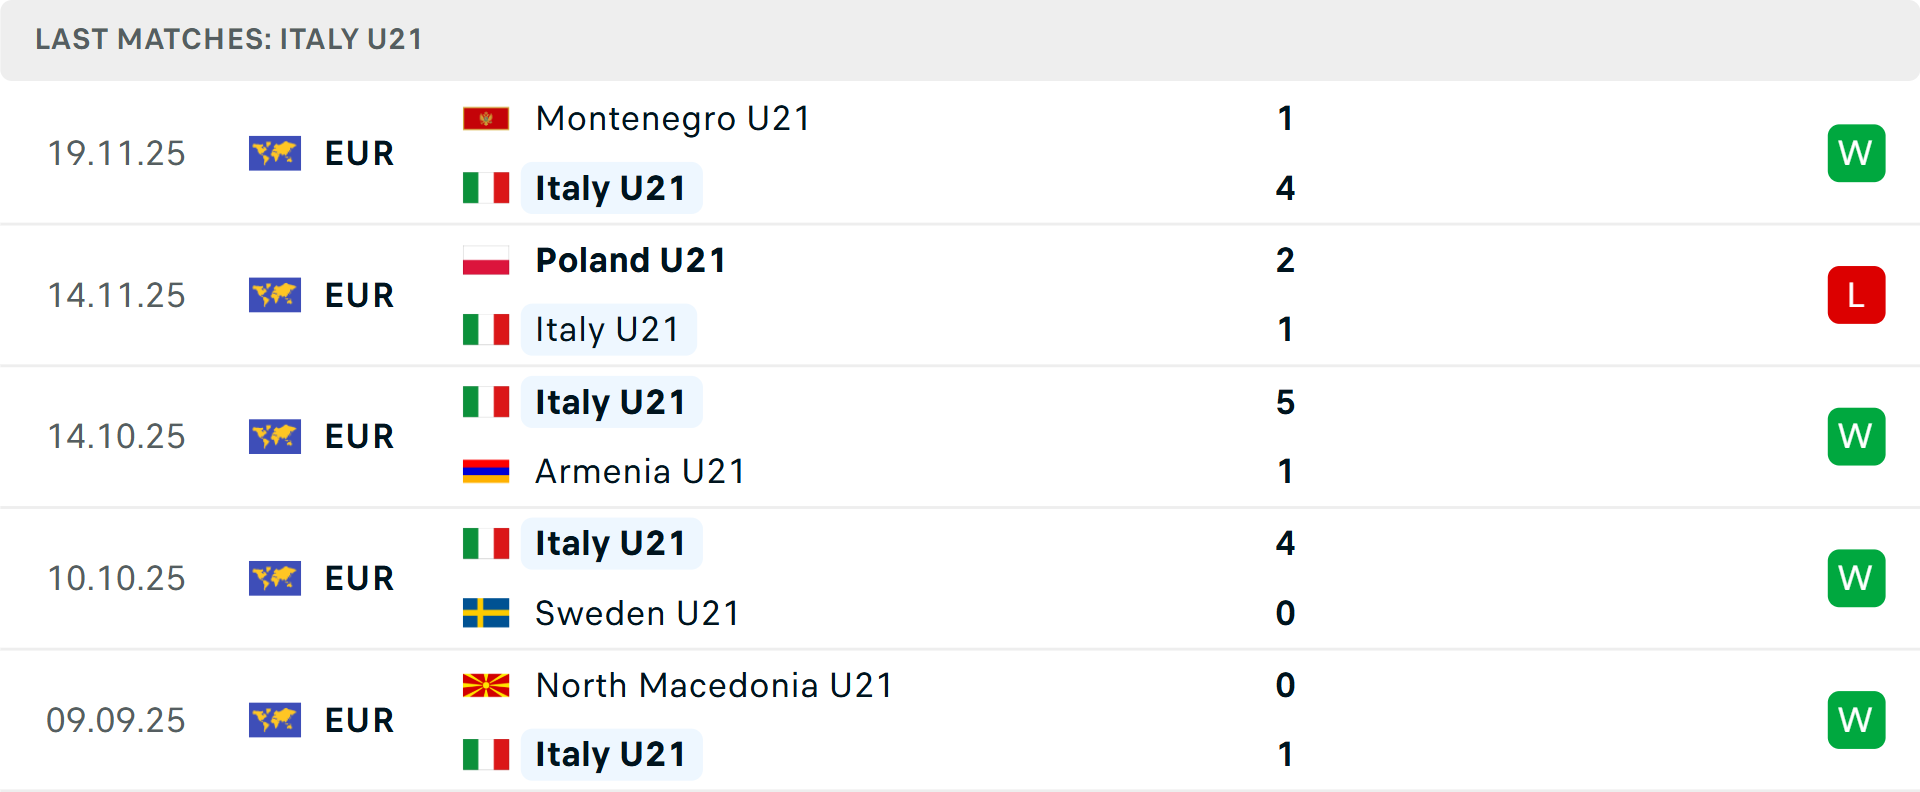Image resolution: width=1920 pixels, height=792 pixels.
Task: Click the green W badge for the Montenegro match
Action: (1857, 153)
